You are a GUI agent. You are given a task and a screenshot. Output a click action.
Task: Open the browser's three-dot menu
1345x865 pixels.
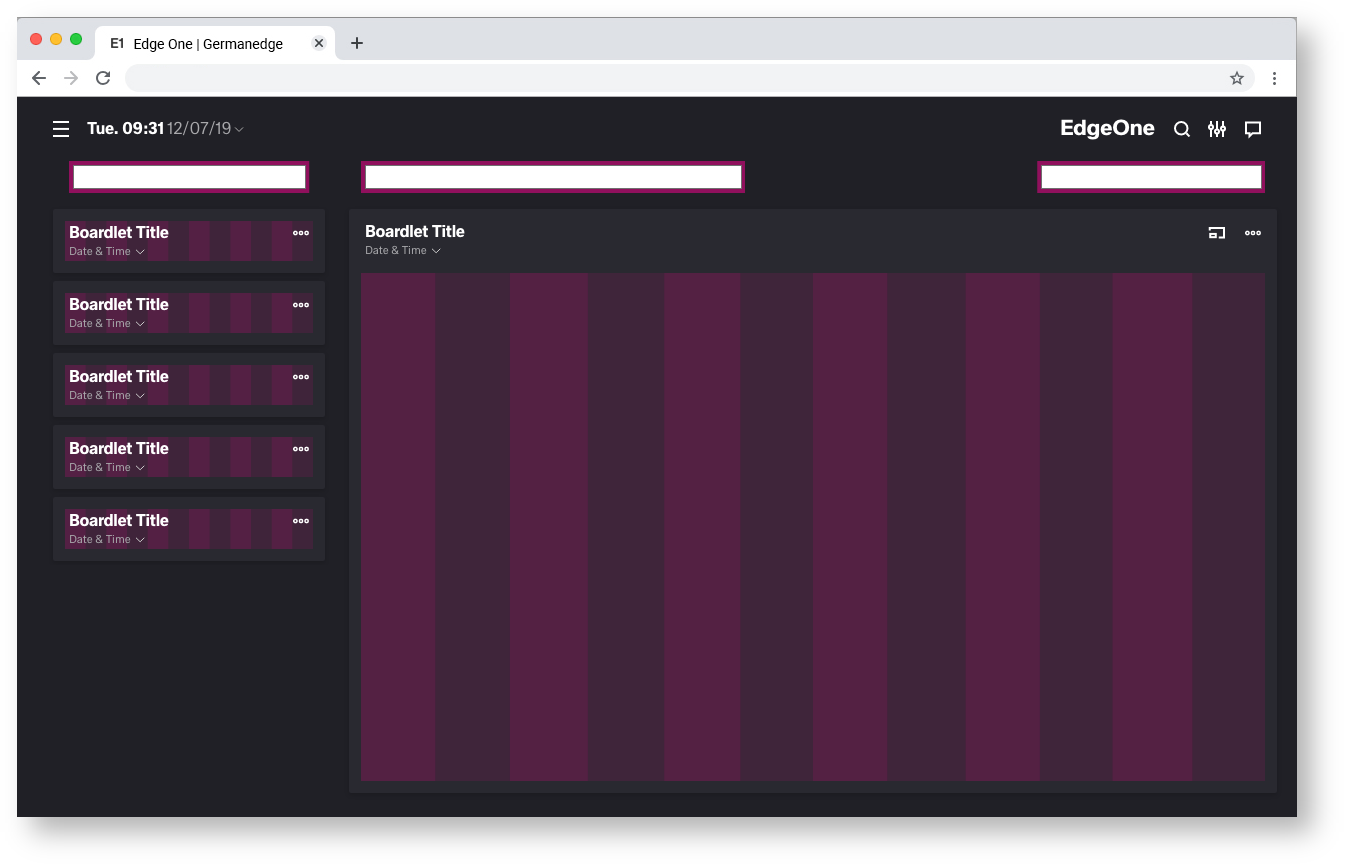1274,78
